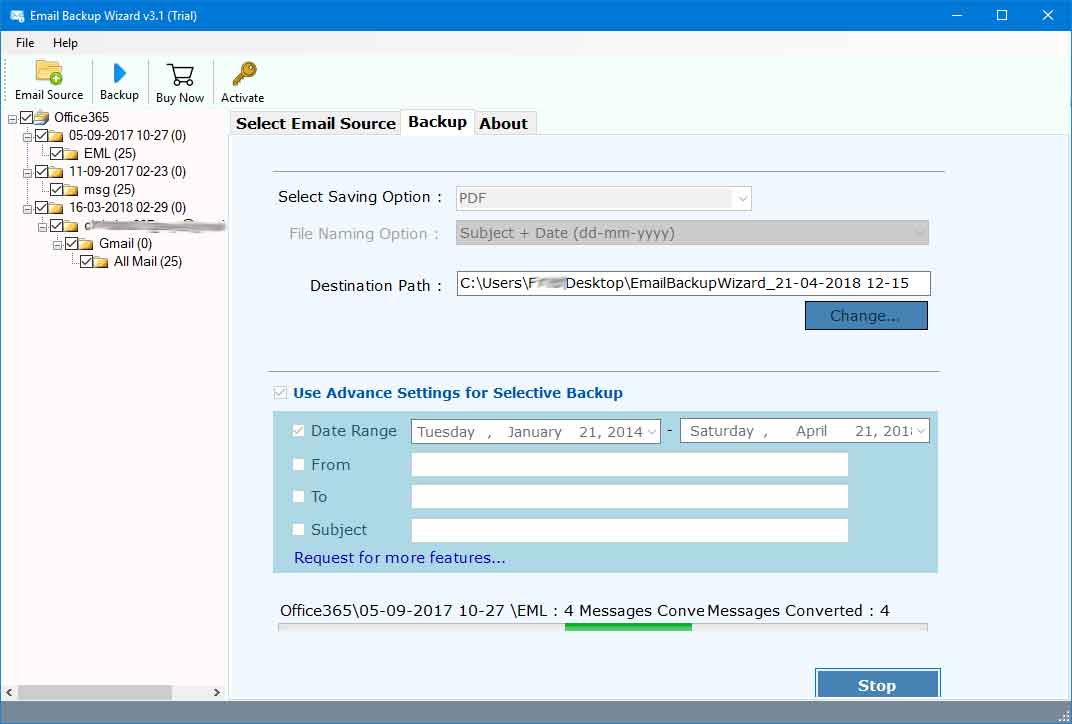Click the window resize grip in status bar
1072x724 pixels.
click(x=1063, y=716)
